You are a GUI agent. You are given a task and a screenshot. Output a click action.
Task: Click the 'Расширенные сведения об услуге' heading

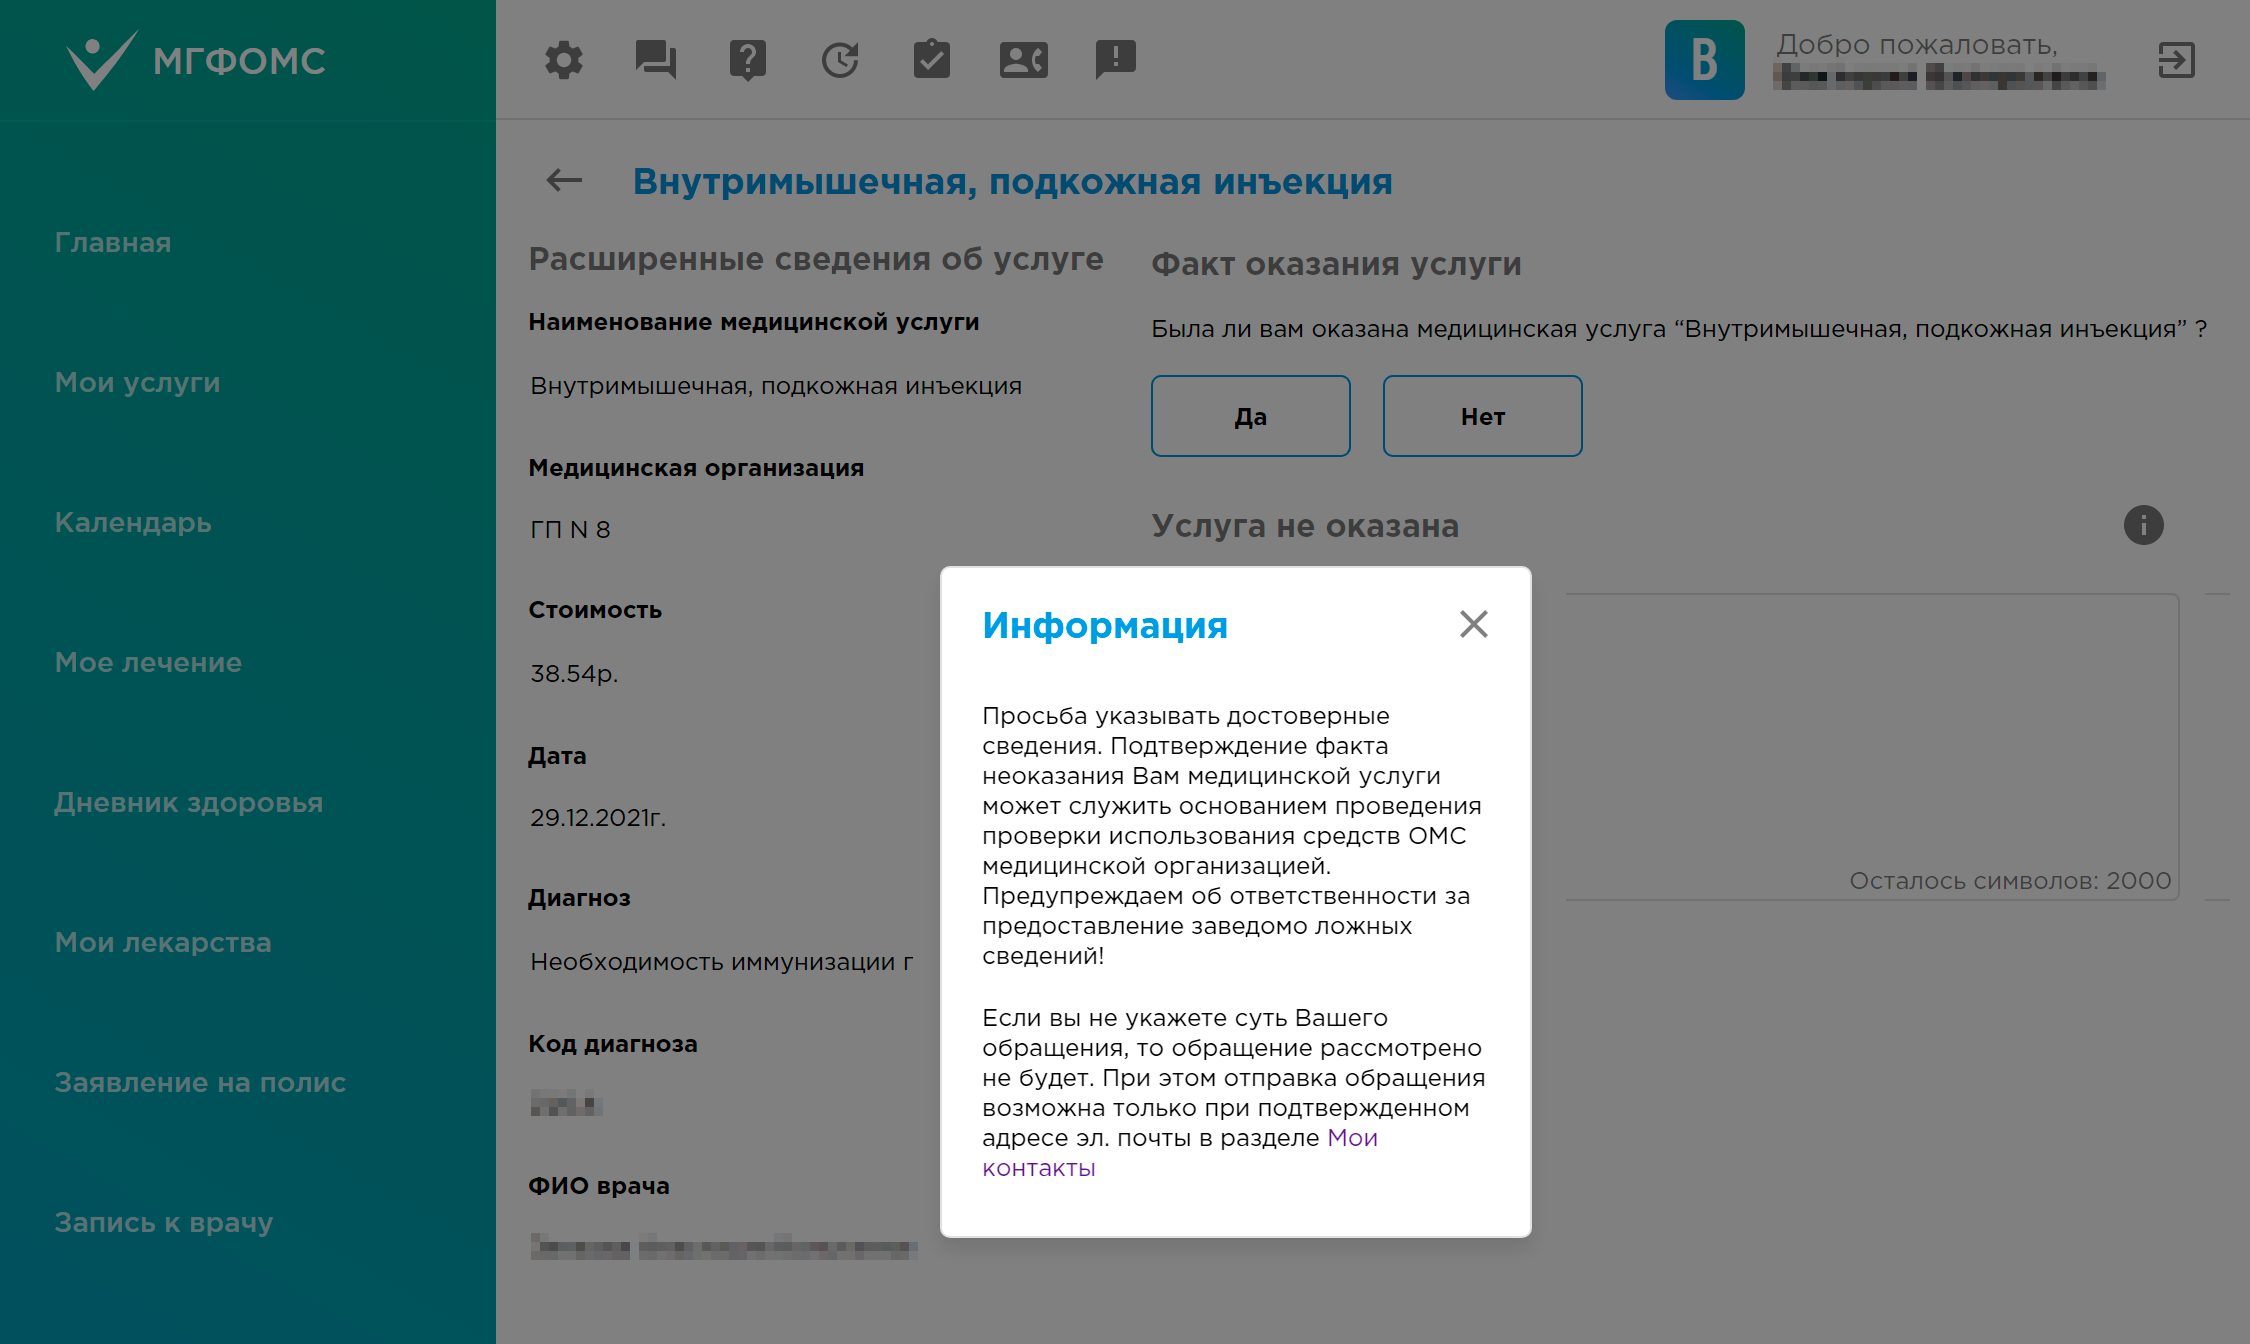tap(816, 259)
